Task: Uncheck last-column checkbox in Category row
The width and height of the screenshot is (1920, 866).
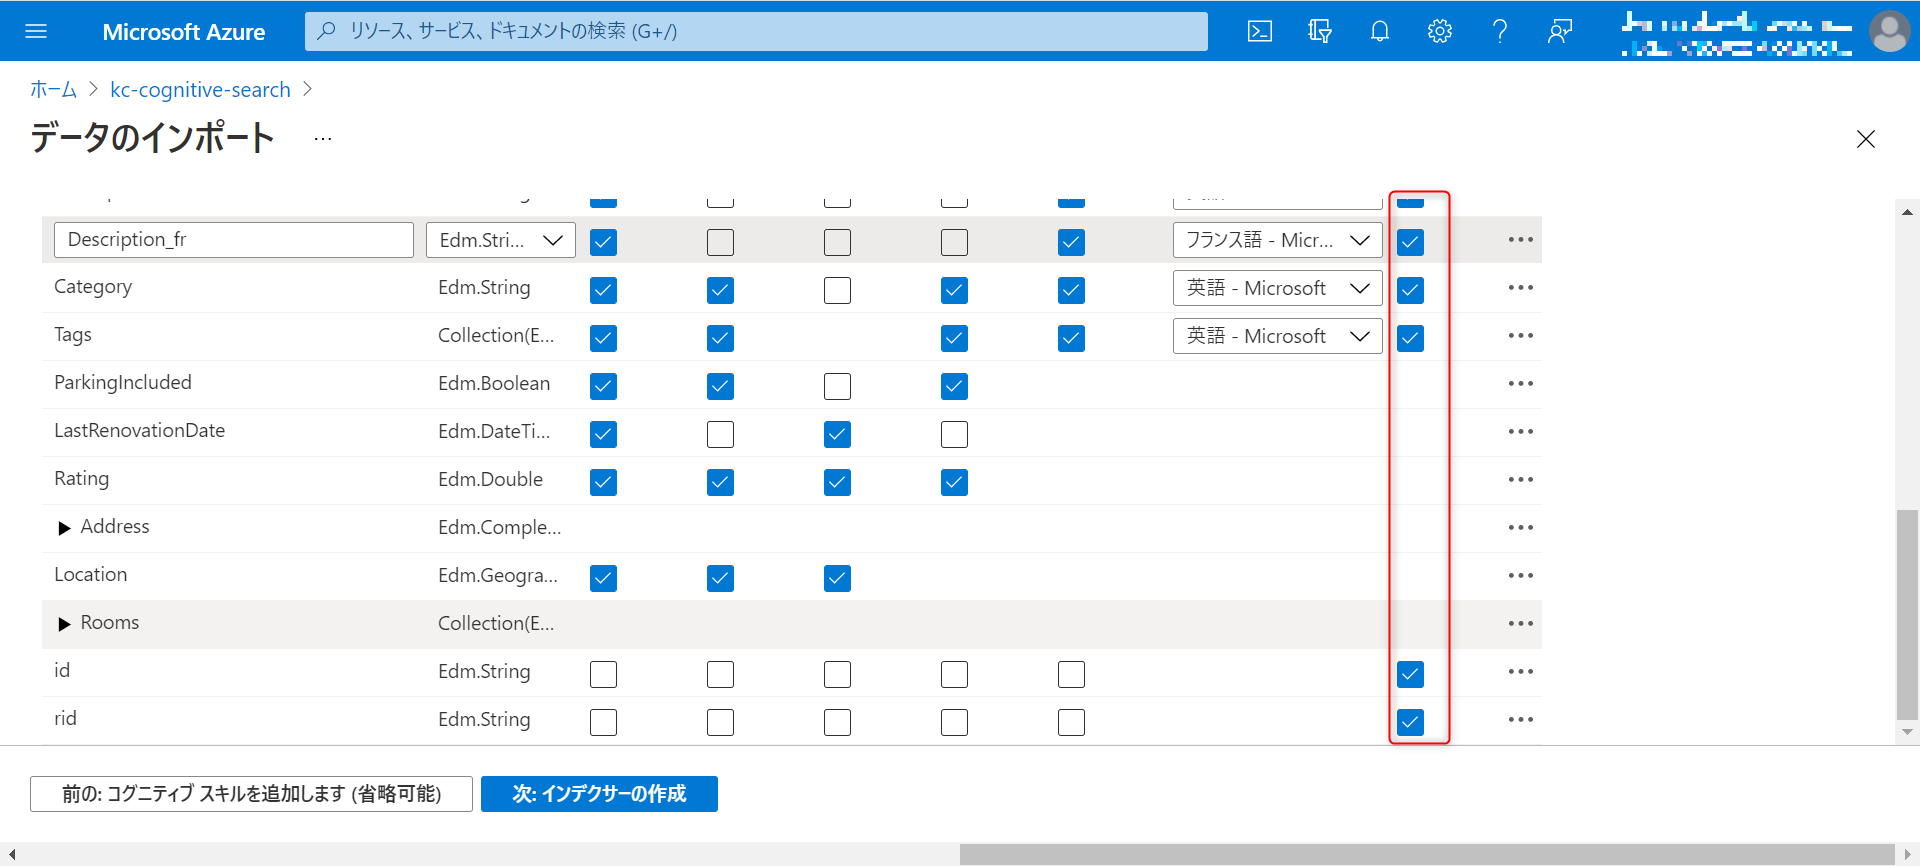Action: click(x=1410, y=290)
